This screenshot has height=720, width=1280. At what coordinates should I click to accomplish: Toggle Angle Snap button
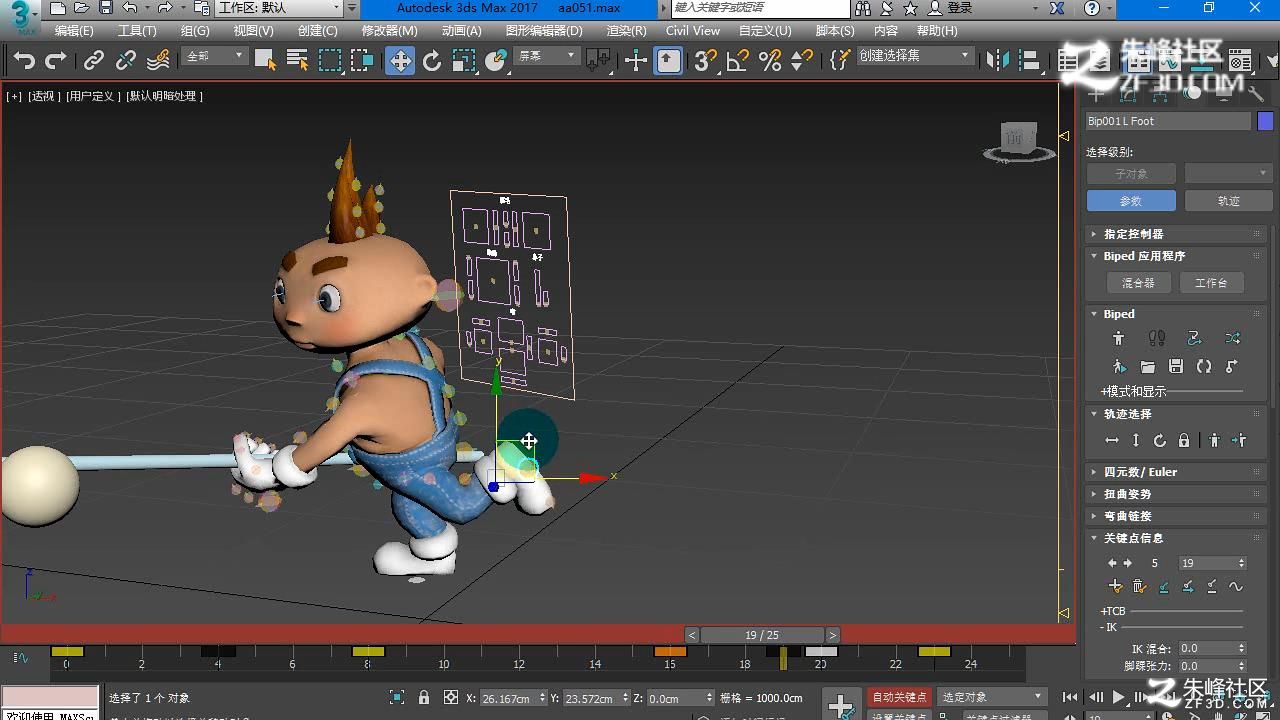738,61
